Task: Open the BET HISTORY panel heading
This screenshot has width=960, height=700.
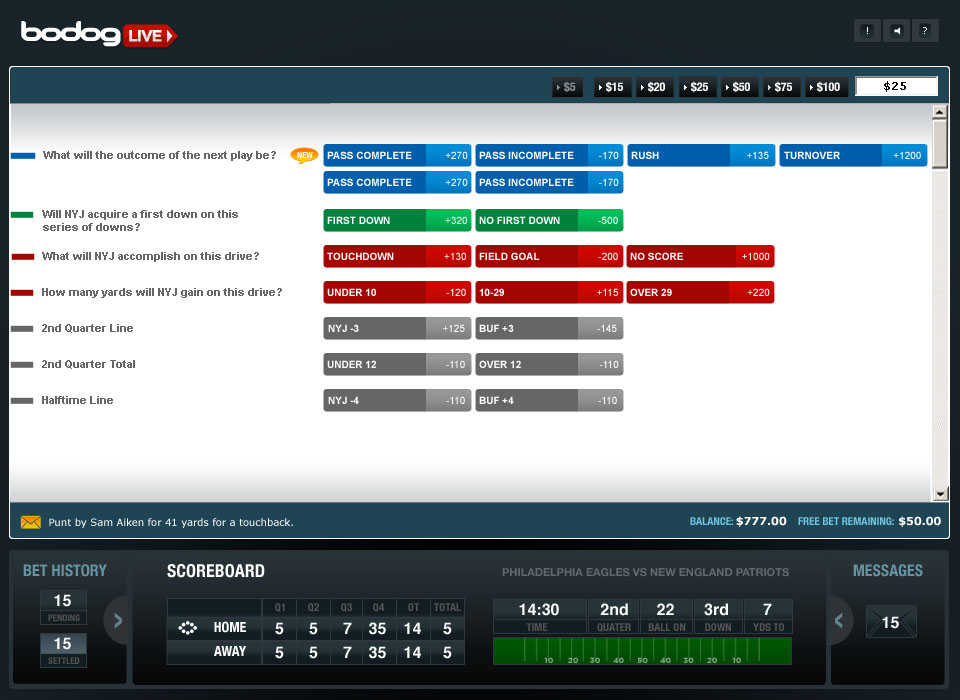Action: point(65,571)
